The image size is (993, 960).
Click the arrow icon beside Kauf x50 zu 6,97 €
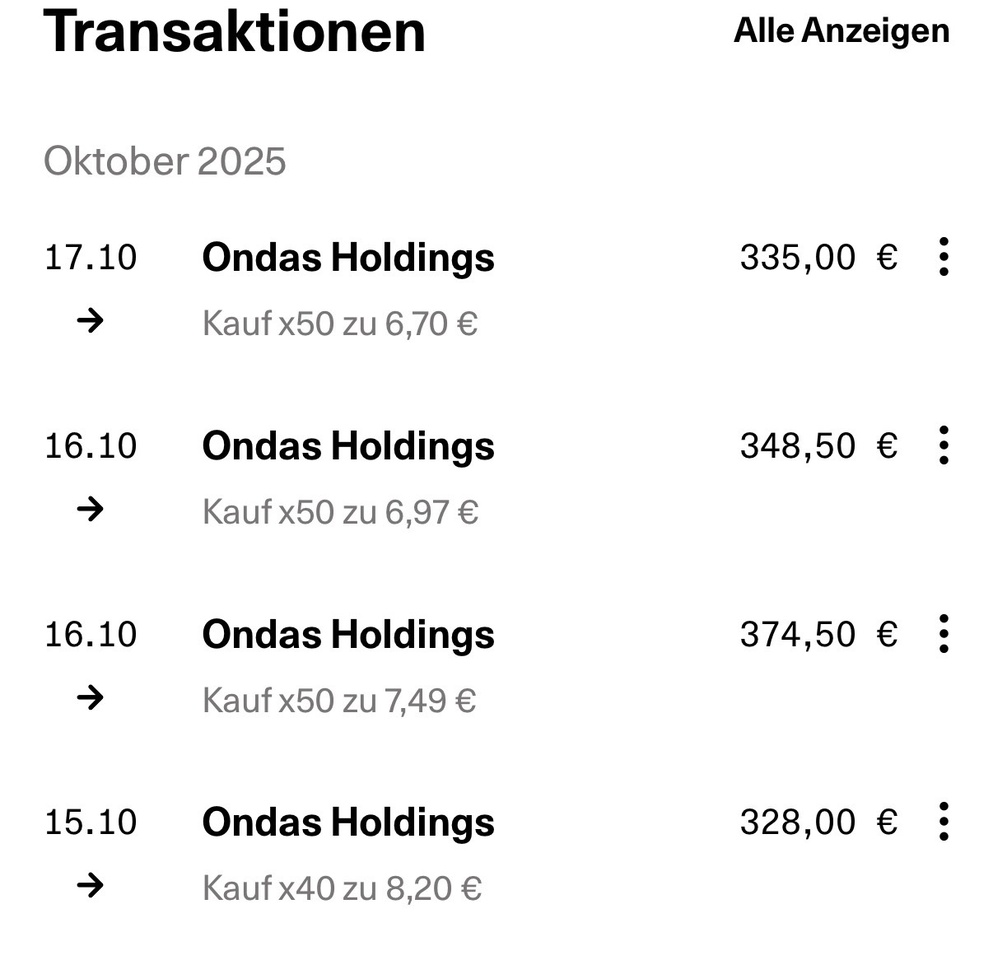pyautogui.click(x=90, y=510)
